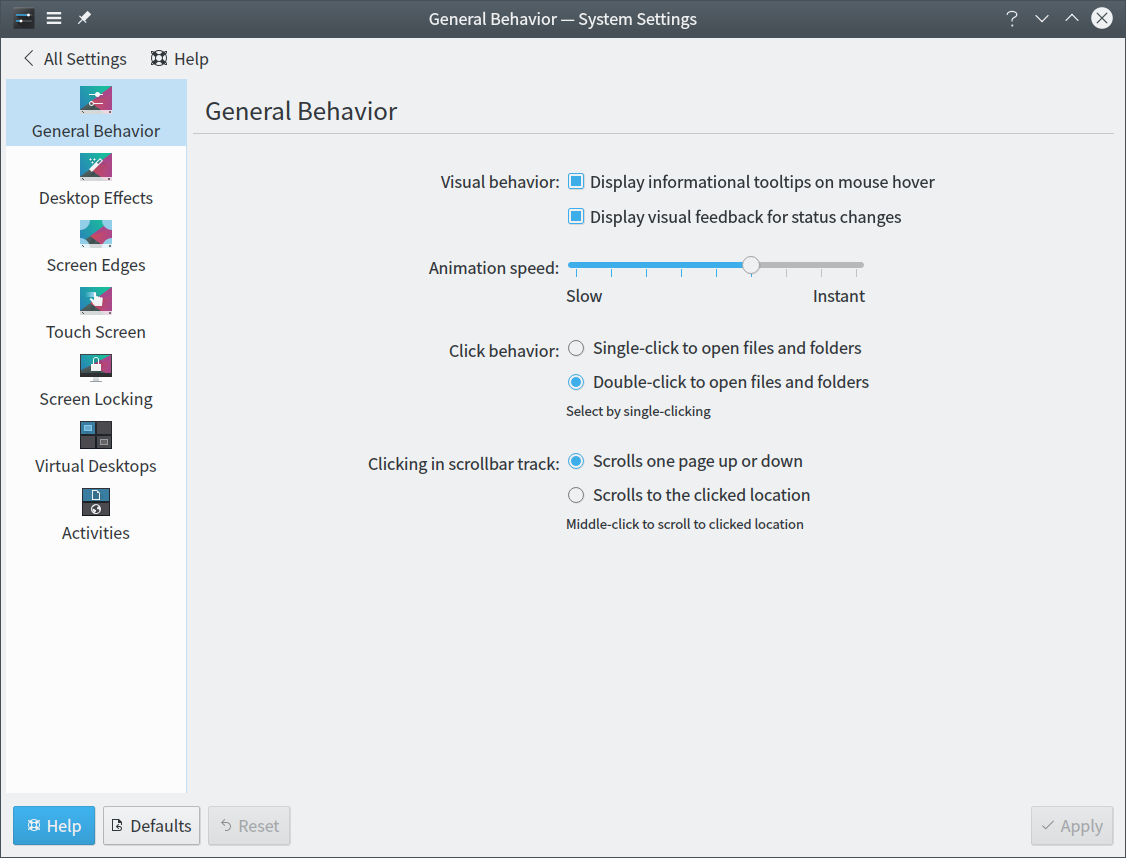Open the hamburger menu icon

click(53, 17)
